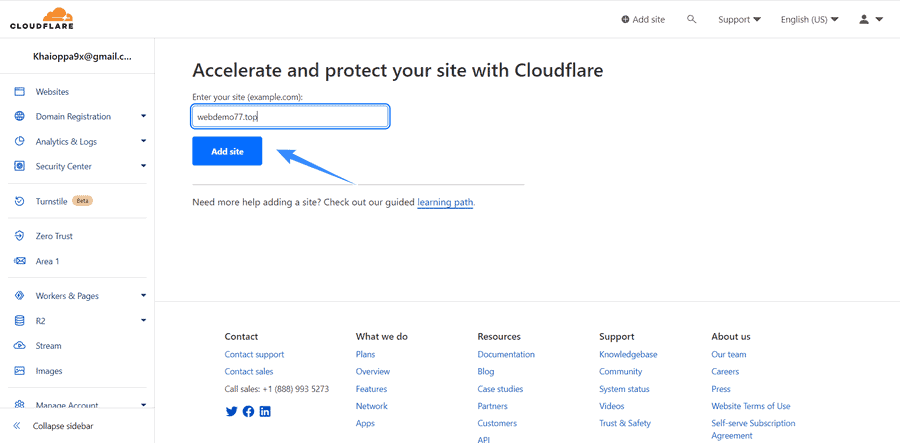Image resolution: width=900 pixels, height=443 pixels.
Task: Open Website Terms of Use link
Action: 750,406
